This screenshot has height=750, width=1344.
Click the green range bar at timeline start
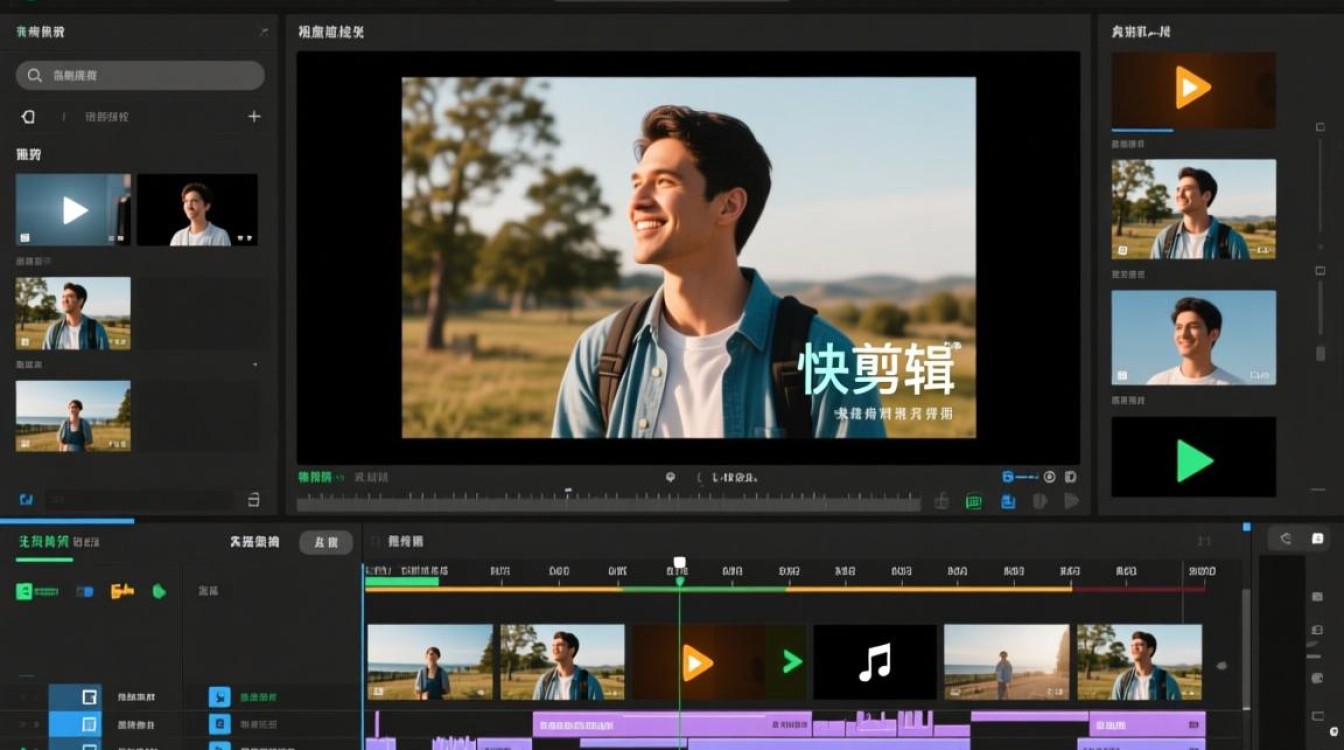402,581
